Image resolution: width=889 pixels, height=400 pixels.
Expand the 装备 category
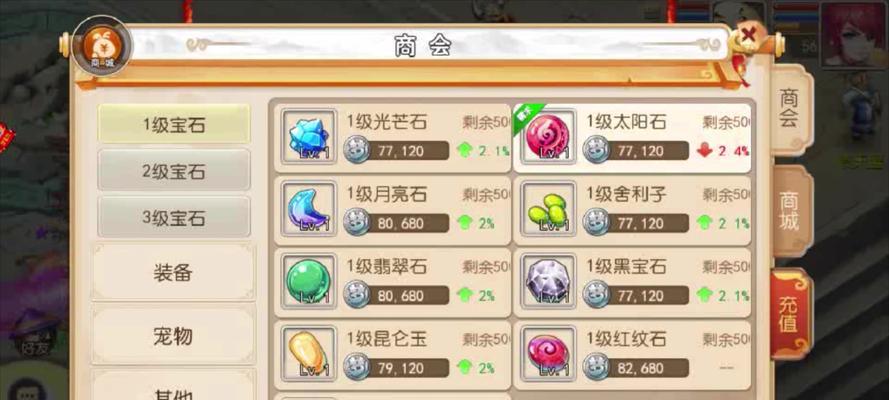click(173, 273)
